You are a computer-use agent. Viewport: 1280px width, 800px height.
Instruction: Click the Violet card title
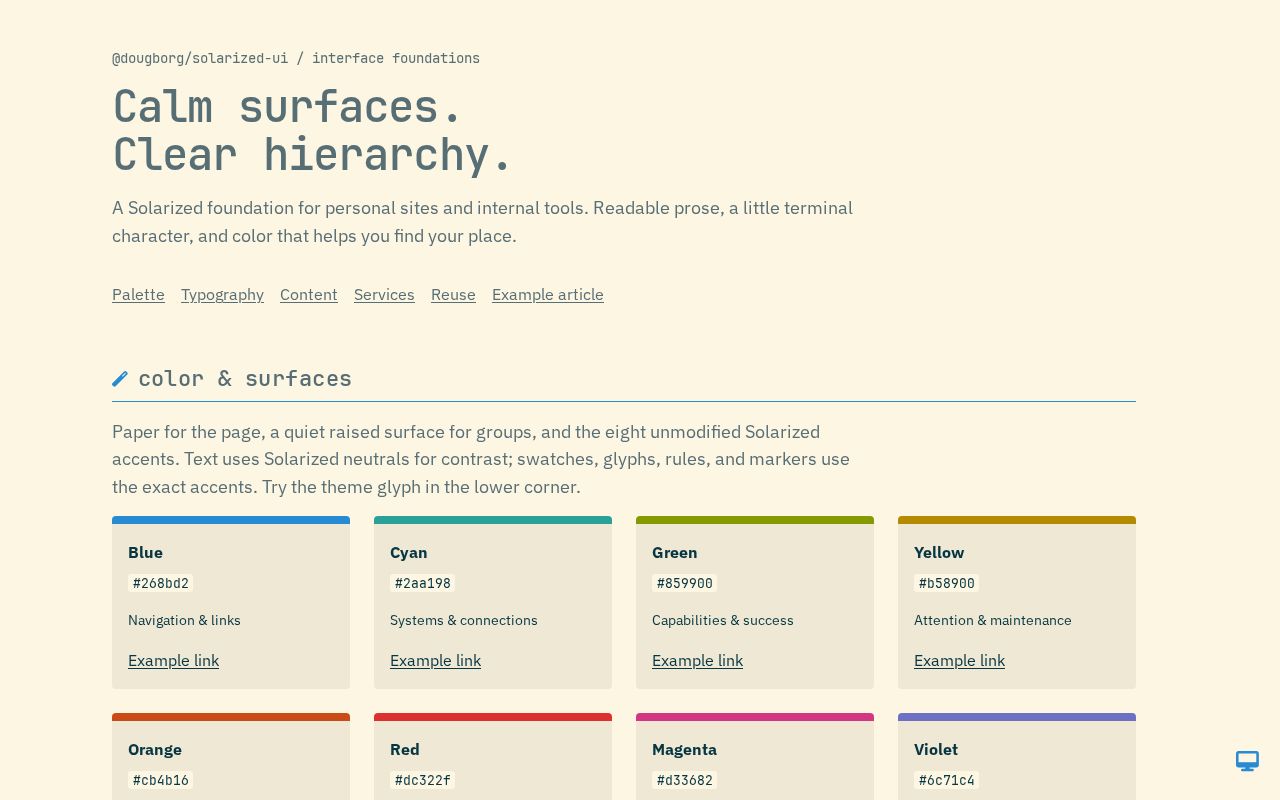tap(936, 749)
